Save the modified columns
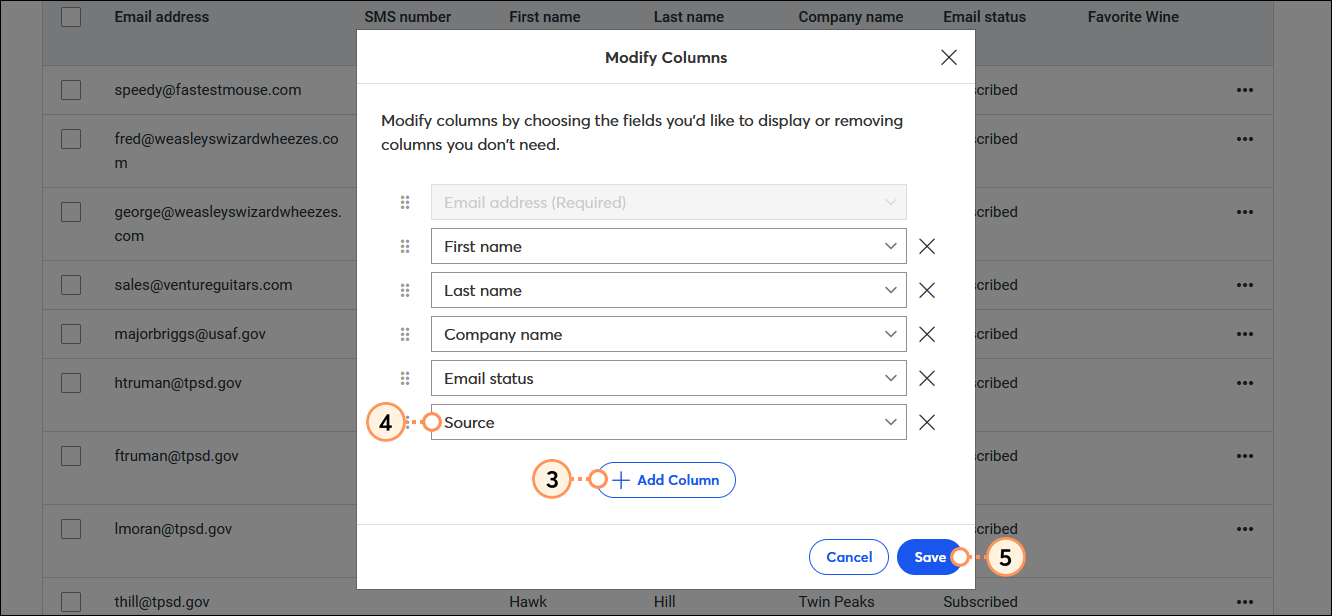The width and height of the screenshot is (1332, 616). 931,557
